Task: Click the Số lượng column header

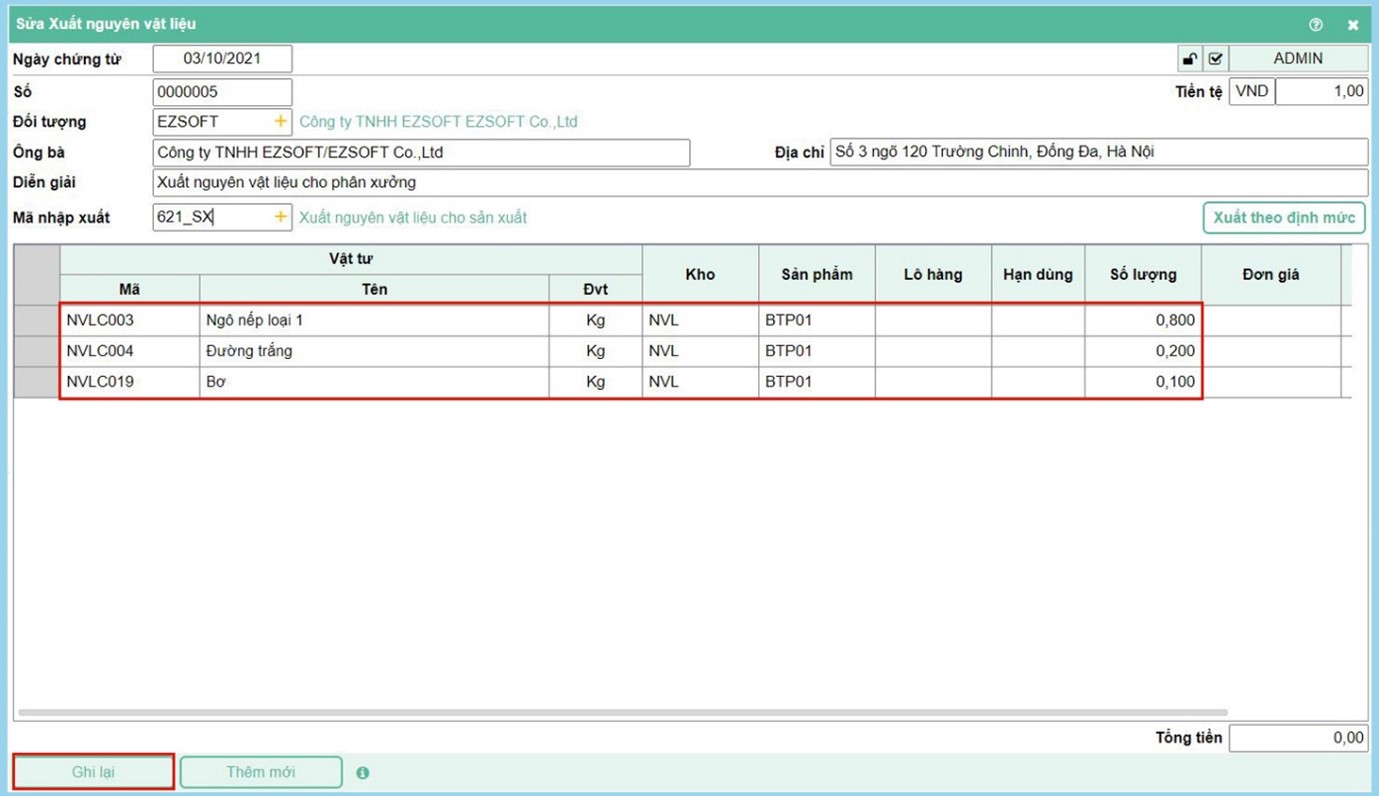Action: coord(1143,274)
